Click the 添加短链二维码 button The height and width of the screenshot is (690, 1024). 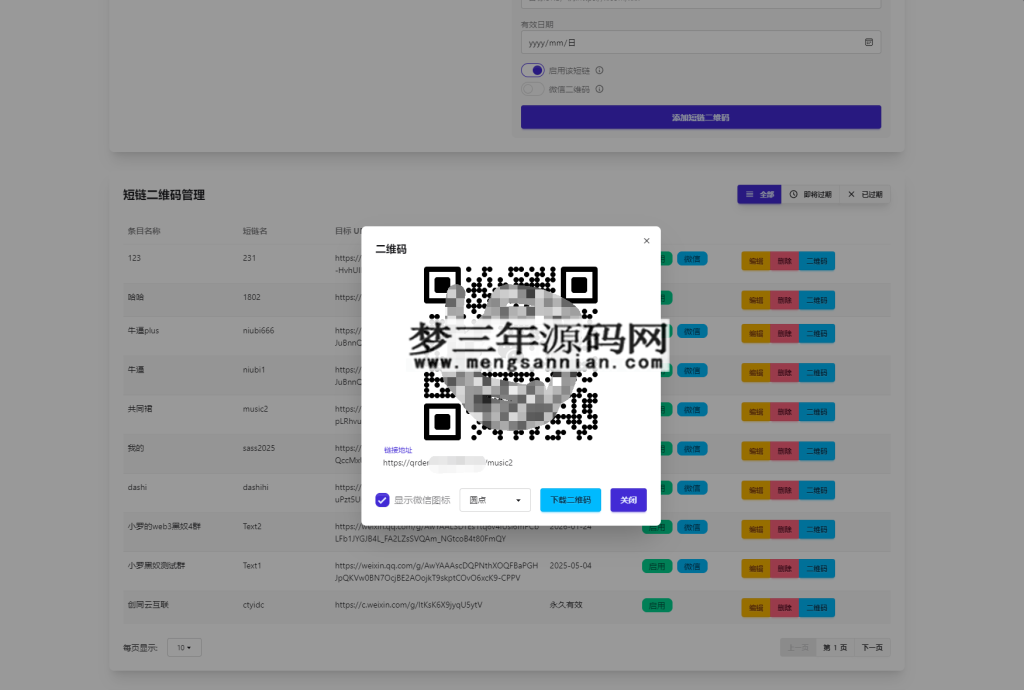pyautogui.click(x=701, y=118)
